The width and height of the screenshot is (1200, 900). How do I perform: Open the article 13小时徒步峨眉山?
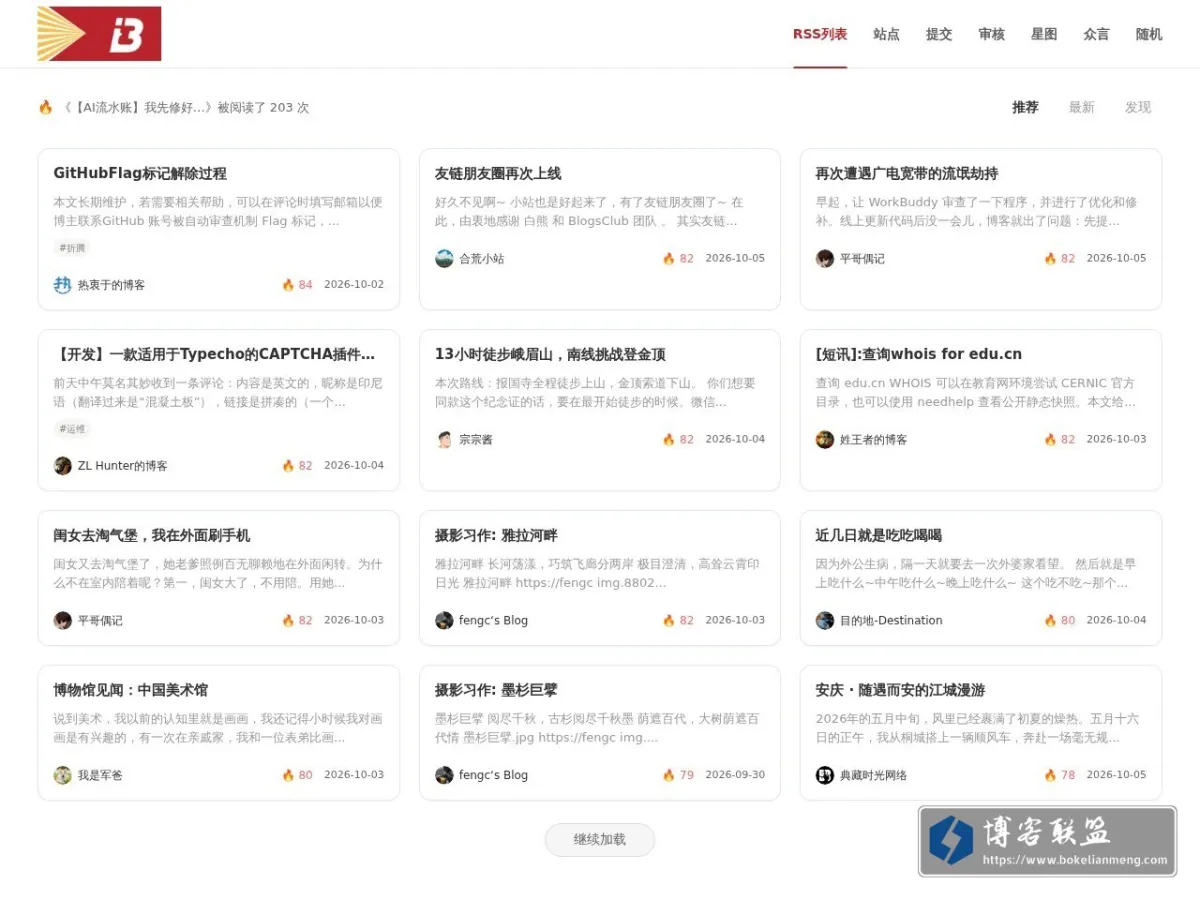click(x=550, y=354)
